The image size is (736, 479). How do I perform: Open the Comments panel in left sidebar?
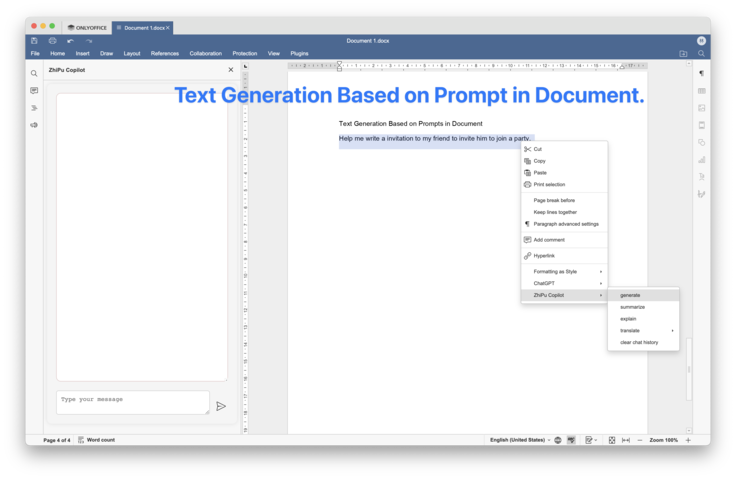tap(34, 91)
